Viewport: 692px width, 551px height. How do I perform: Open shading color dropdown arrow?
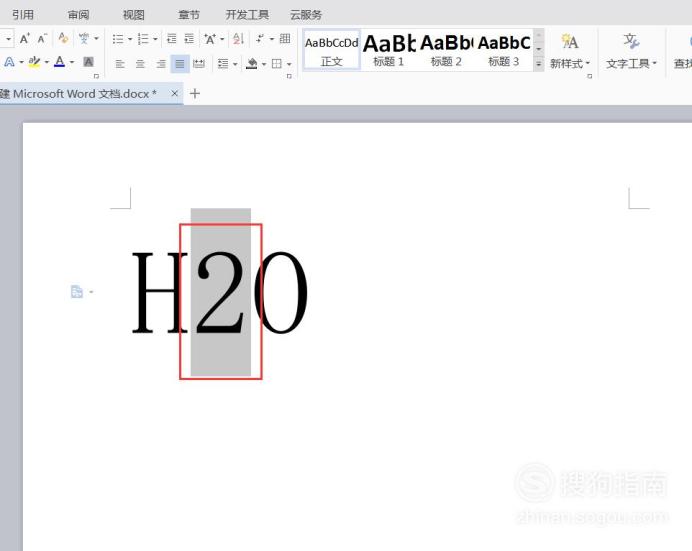coord(264,64)
